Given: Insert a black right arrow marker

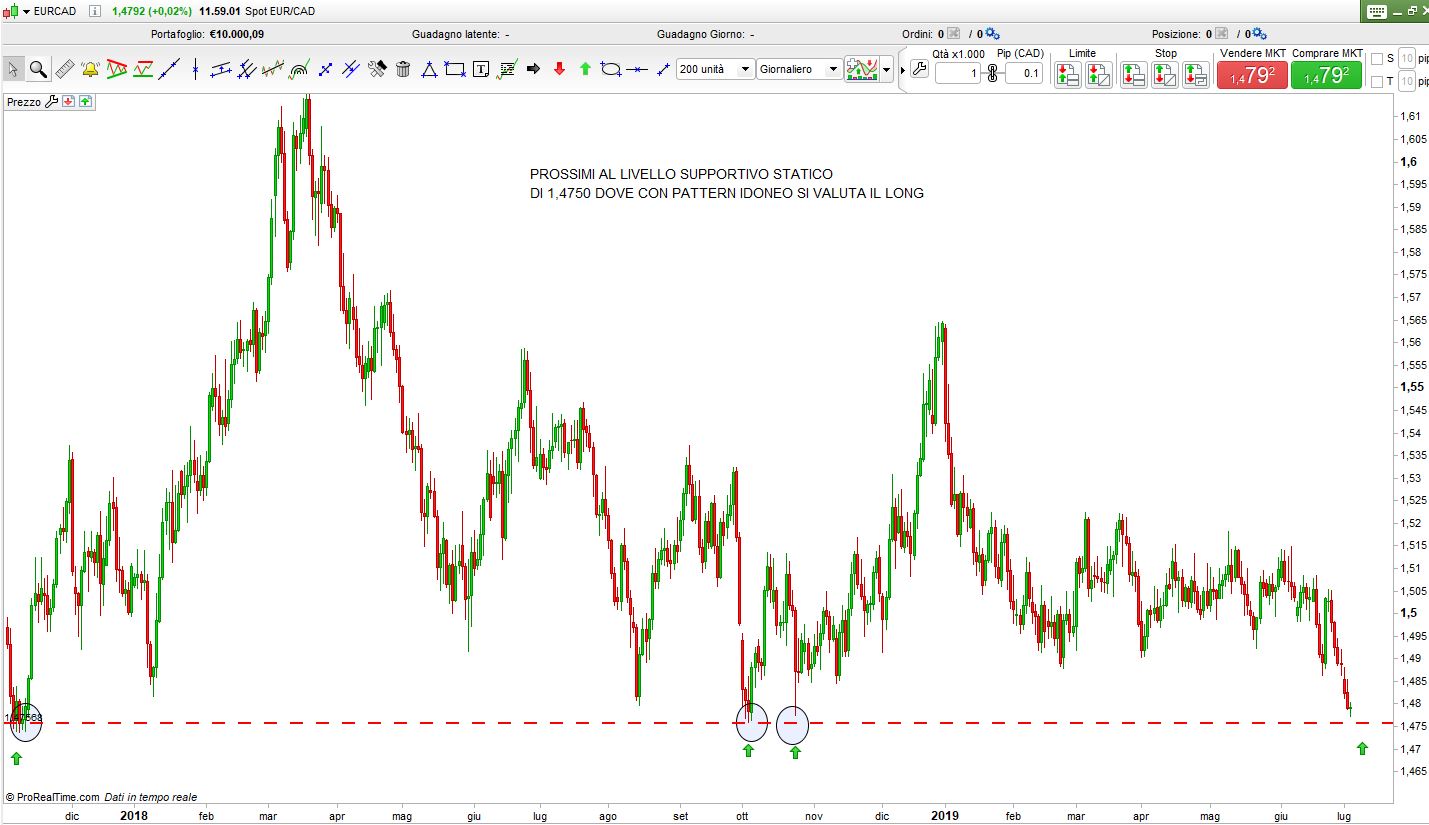Looking at the screenshot, I should (533, 69).
